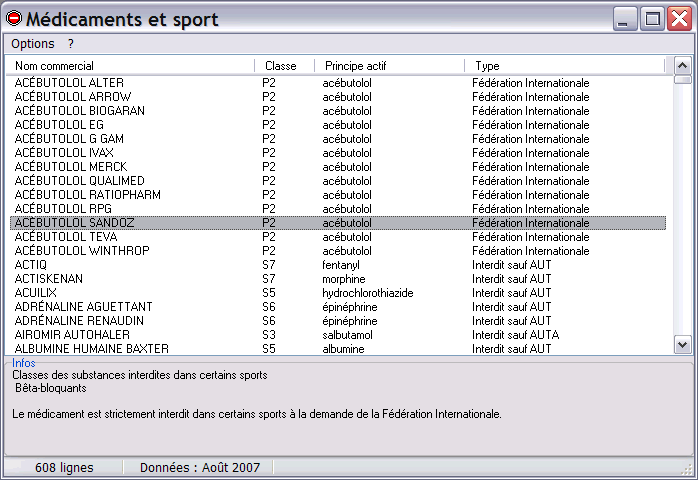698x480 pixels.
Task: Select the ACÉBUTOLOL ALTER row
Action: [338, 83]
